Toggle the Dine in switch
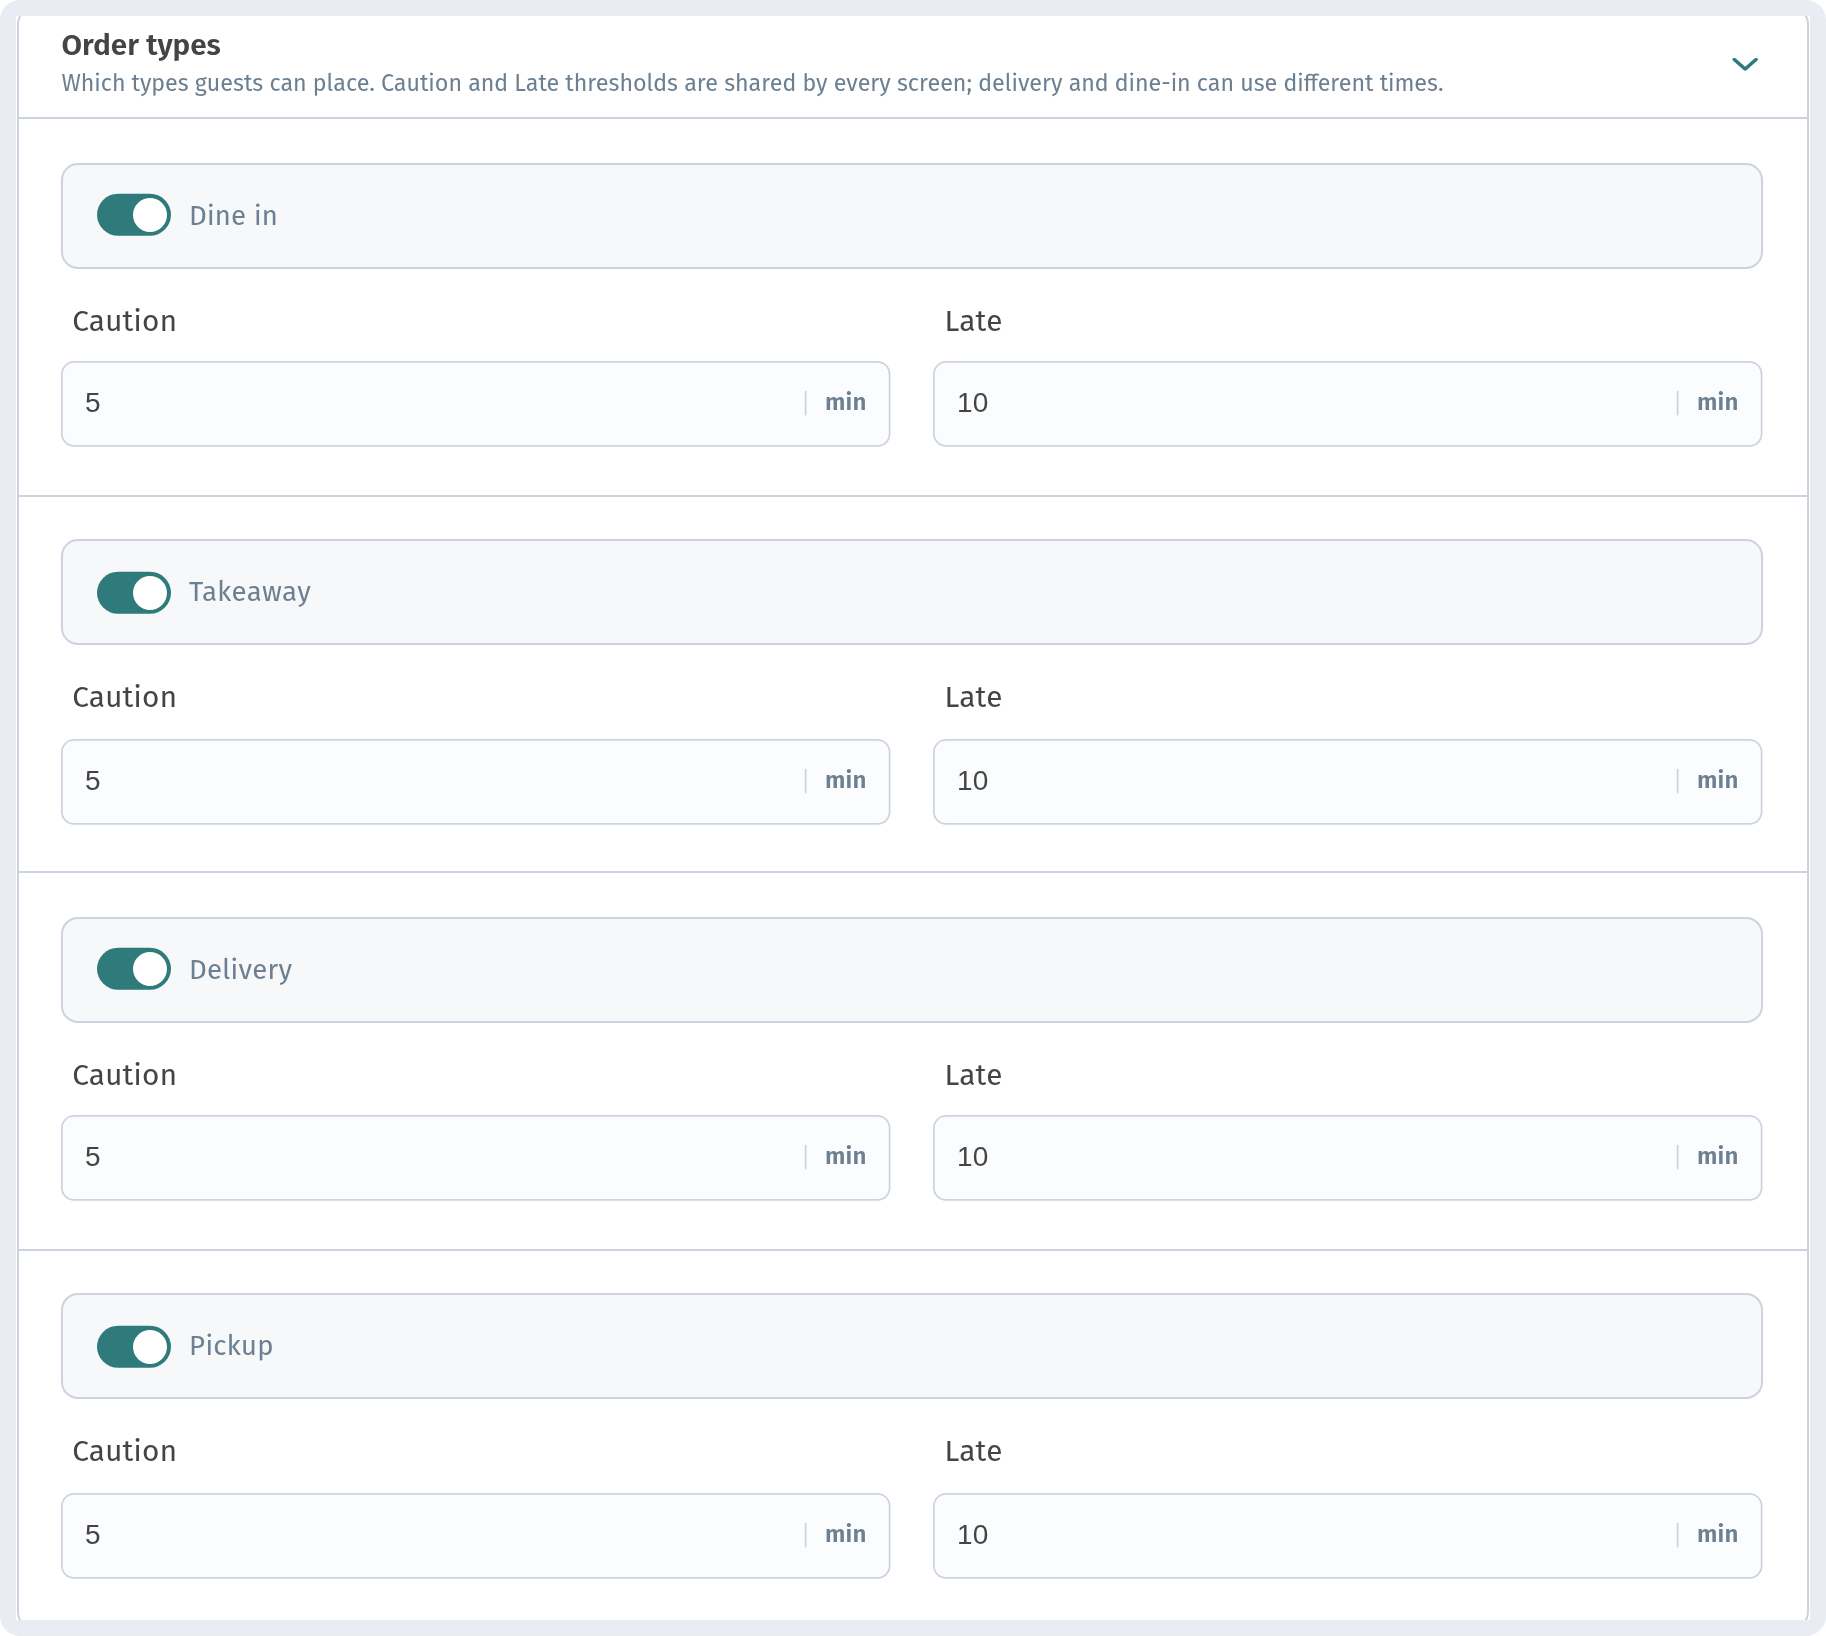This screenshot has width=1826, height=1636. click(x=134, y=215)
